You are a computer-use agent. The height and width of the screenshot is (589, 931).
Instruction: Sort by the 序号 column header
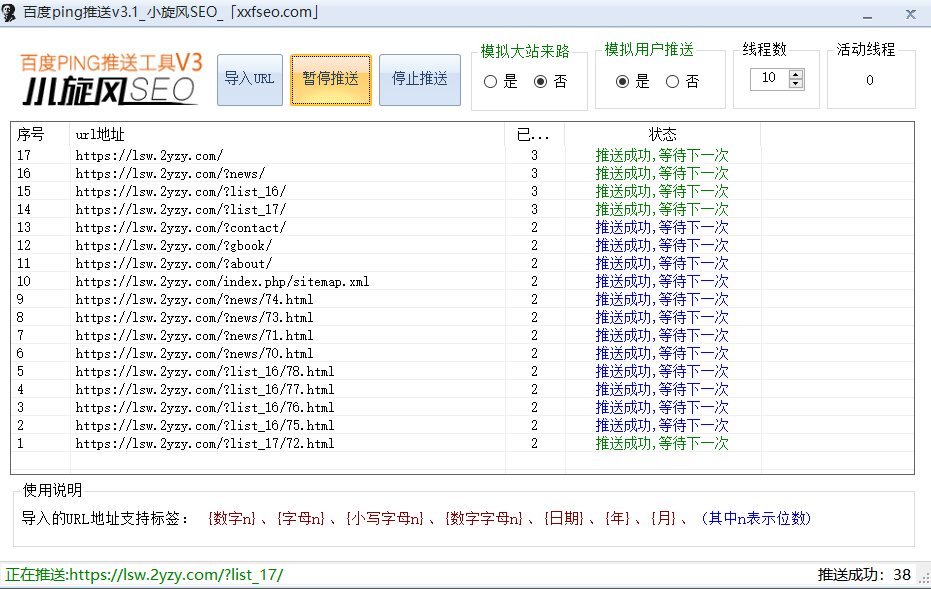pos(40,134)
